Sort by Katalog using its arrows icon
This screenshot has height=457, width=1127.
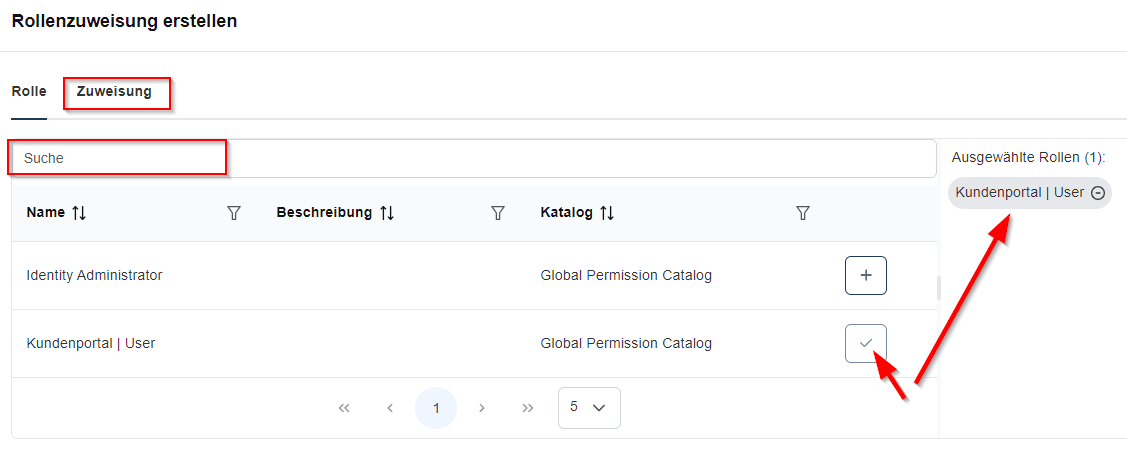point(607,213)
